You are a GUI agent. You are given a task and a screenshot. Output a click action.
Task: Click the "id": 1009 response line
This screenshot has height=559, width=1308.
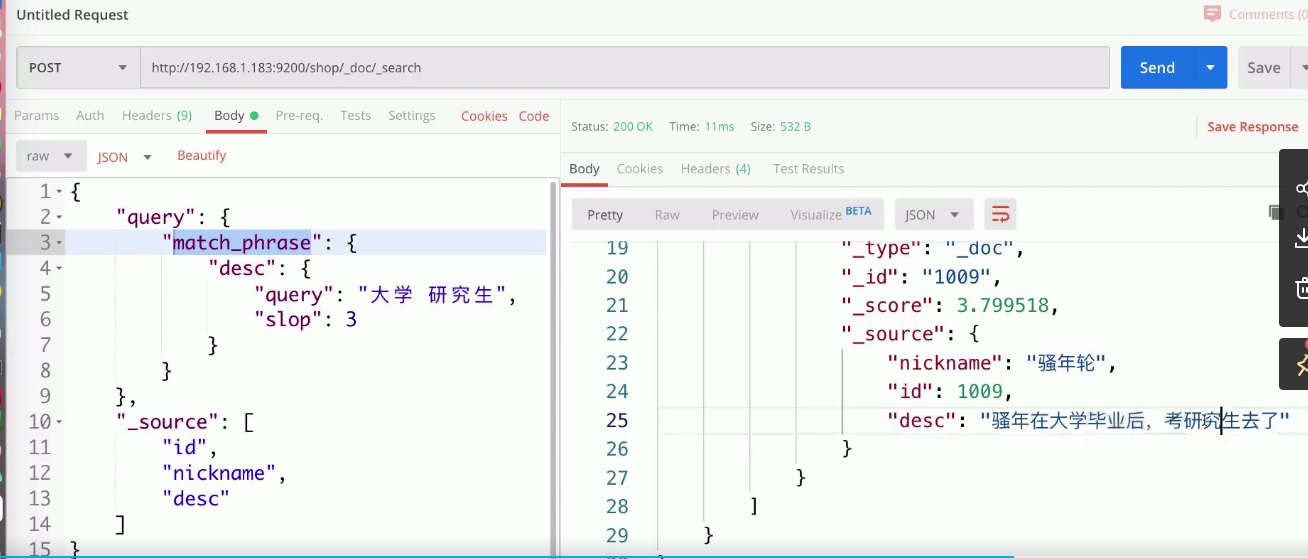[950, 391]
